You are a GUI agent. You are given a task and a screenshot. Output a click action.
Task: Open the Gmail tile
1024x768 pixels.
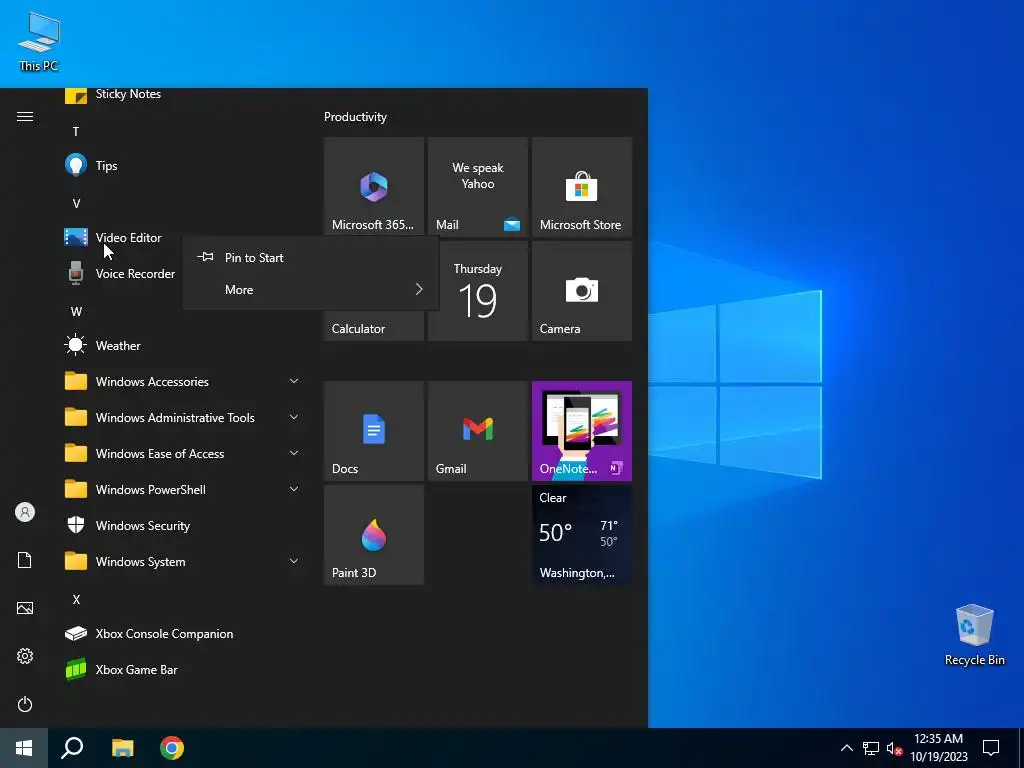(477, 431)
